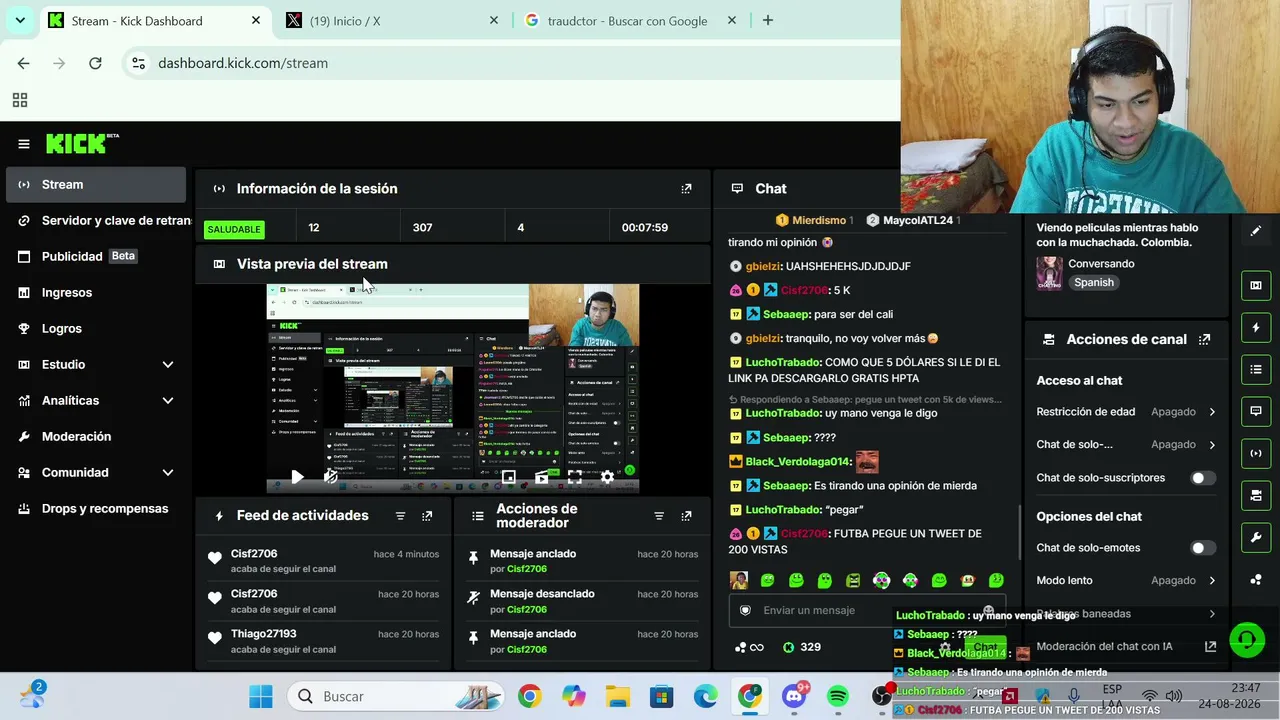This screenshot has height=720, width=1280.
Task: Click the Windows taskbar search box
Action: [396, 696]
